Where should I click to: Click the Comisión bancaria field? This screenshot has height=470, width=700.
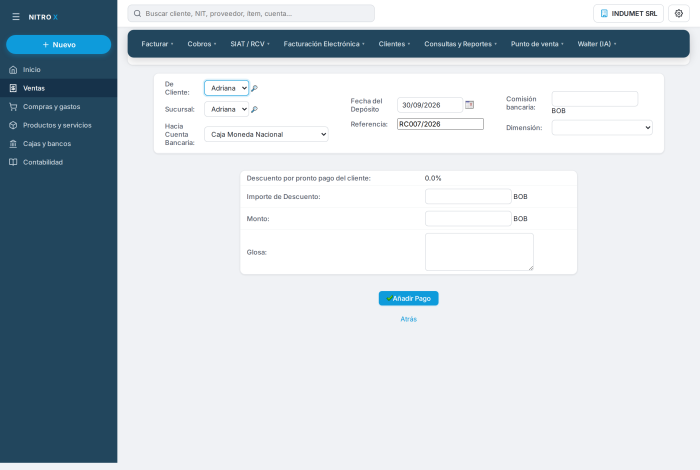pyautogui.click(x=595, y=99)
